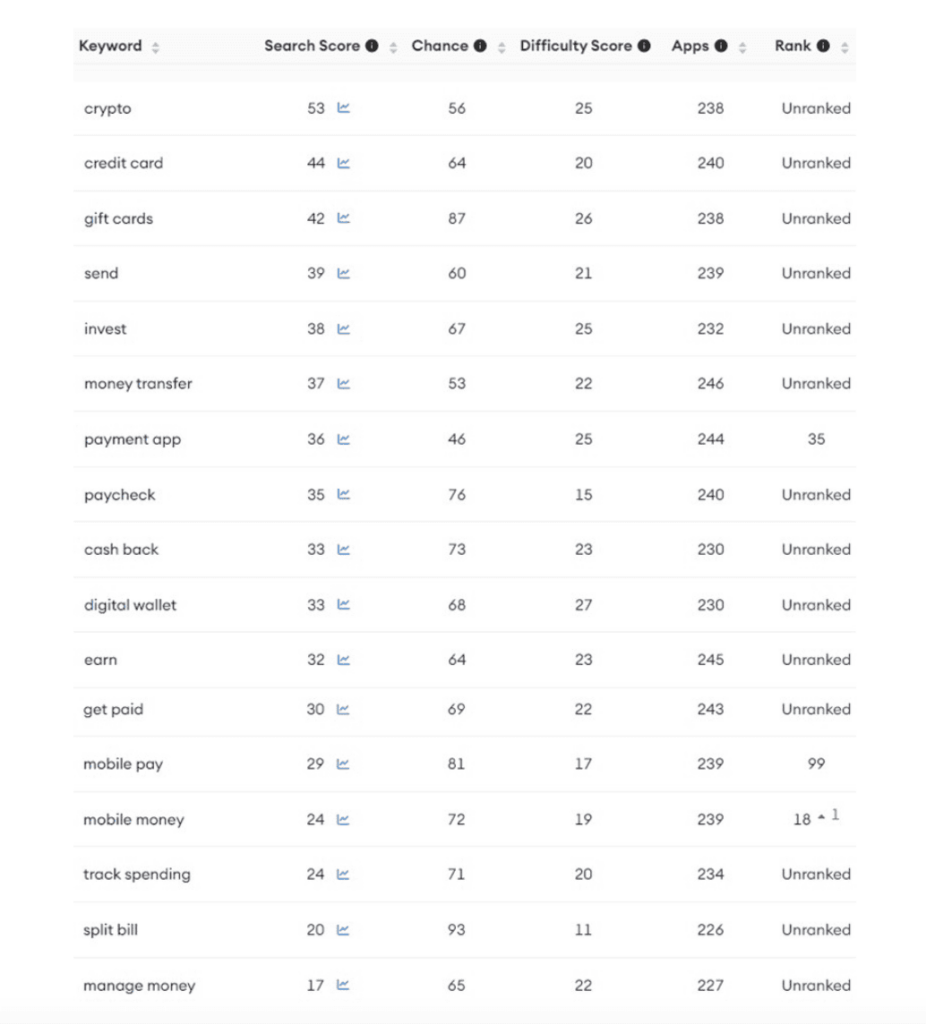Click Search Score info icon
Screen dimensions: 926x1024
pyautogui.click(x=372, y=46)
